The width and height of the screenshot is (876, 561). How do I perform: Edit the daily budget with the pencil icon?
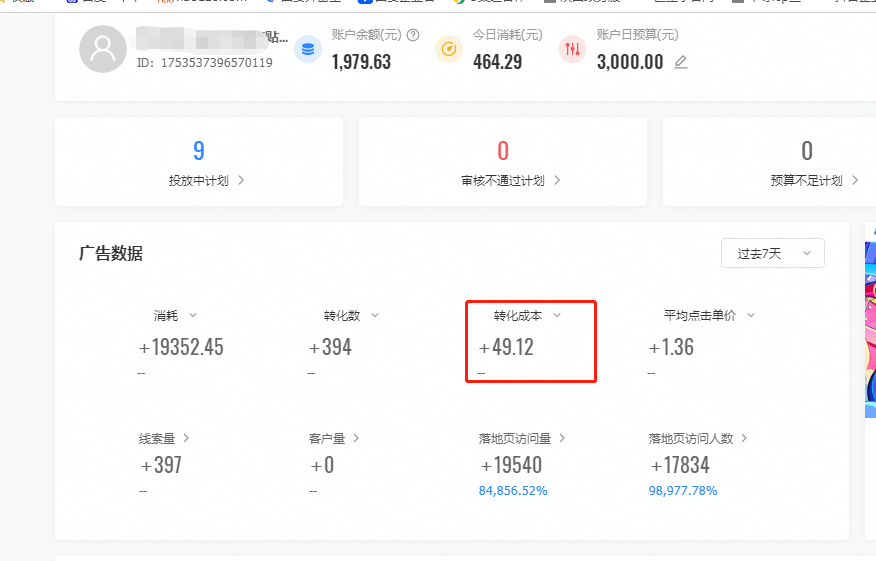[680, 62]
